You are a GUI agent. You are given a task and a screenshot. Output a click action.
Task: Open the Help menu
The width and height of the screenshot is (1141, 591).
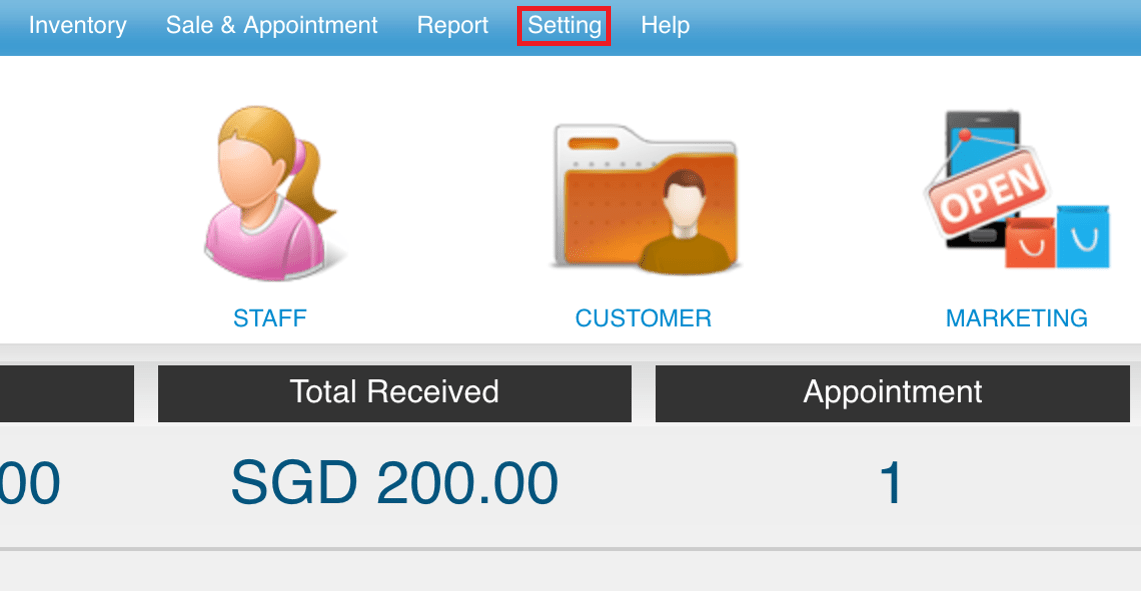coord(665,25)
